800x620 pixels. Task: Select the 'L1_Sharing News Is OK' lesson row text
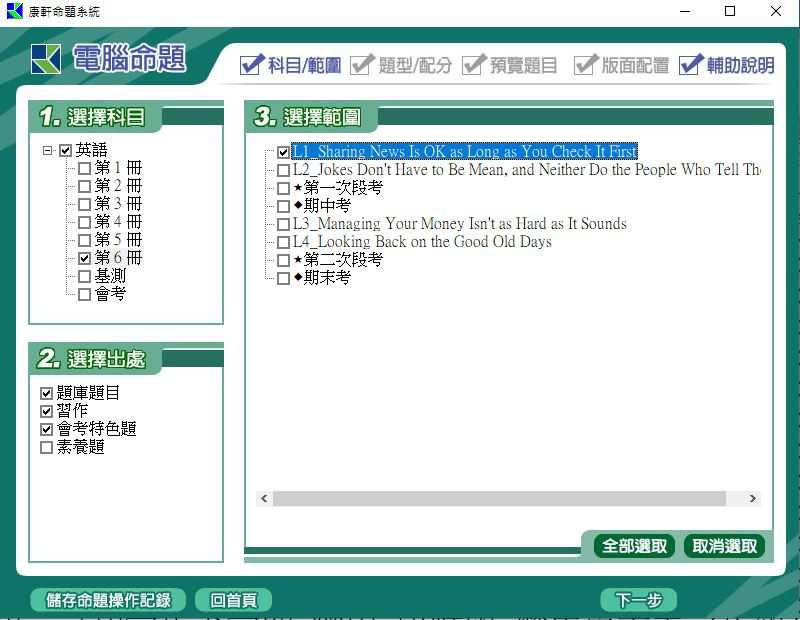[464, 152]
